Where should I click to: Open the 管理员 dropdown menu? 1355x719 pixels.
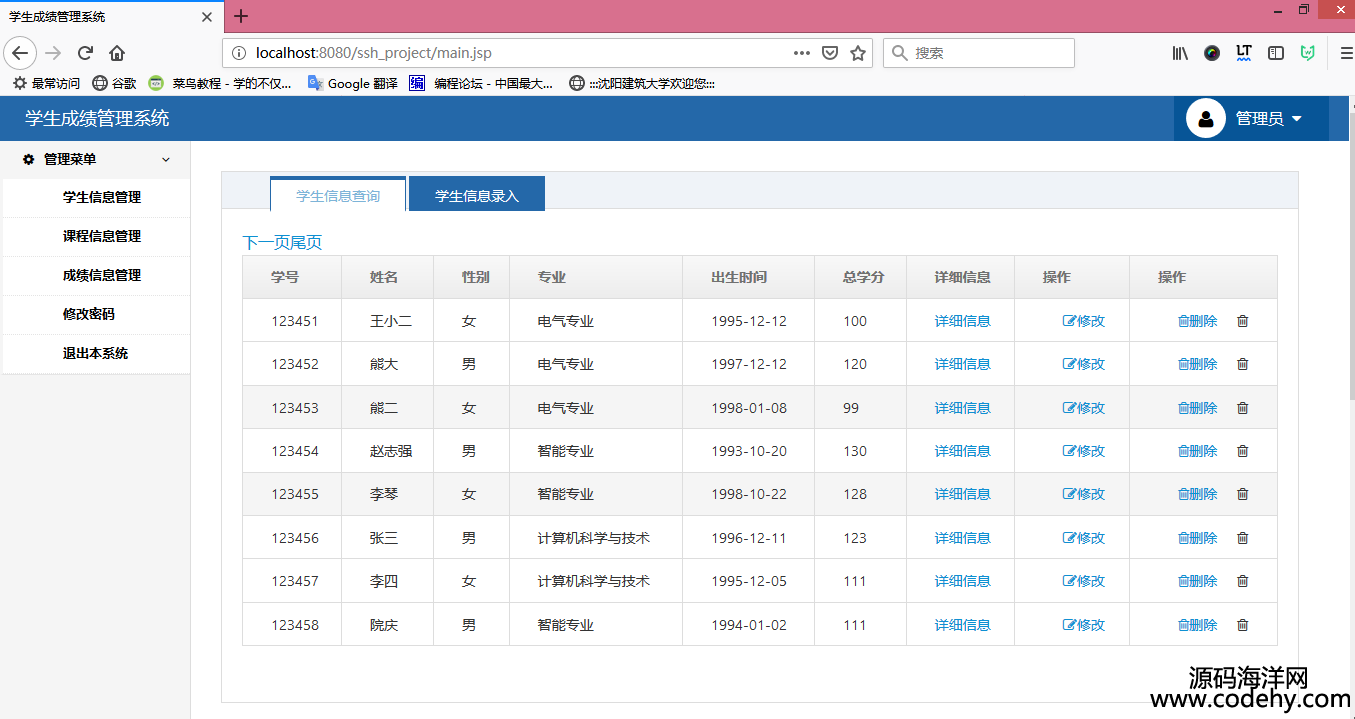click(1268, 119)
